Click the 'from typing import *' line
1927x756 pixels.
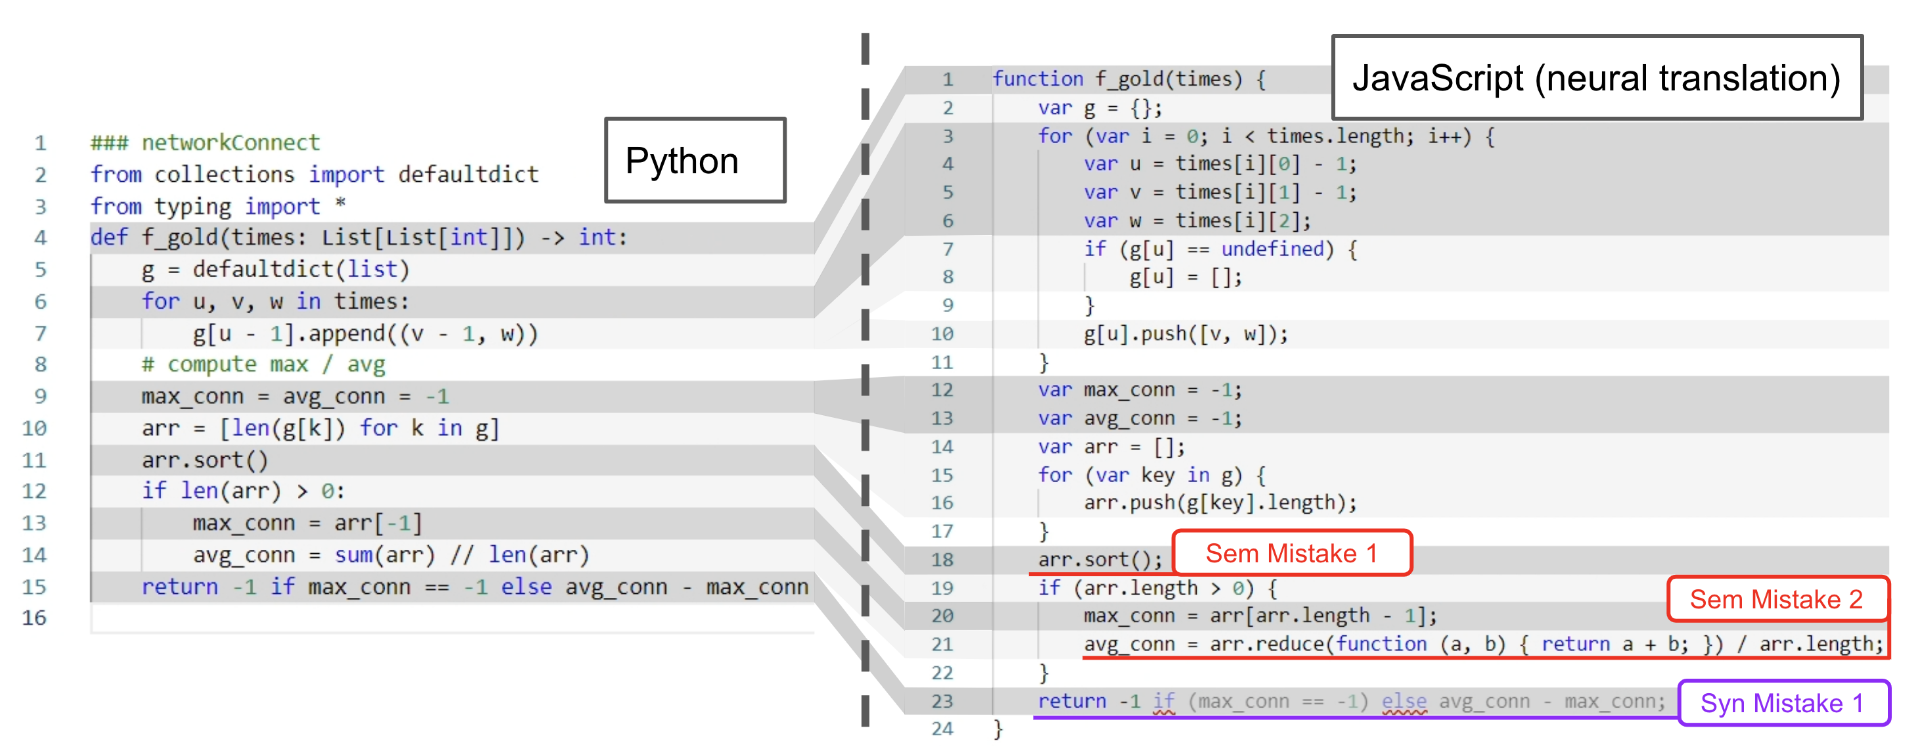coord(218,207)
